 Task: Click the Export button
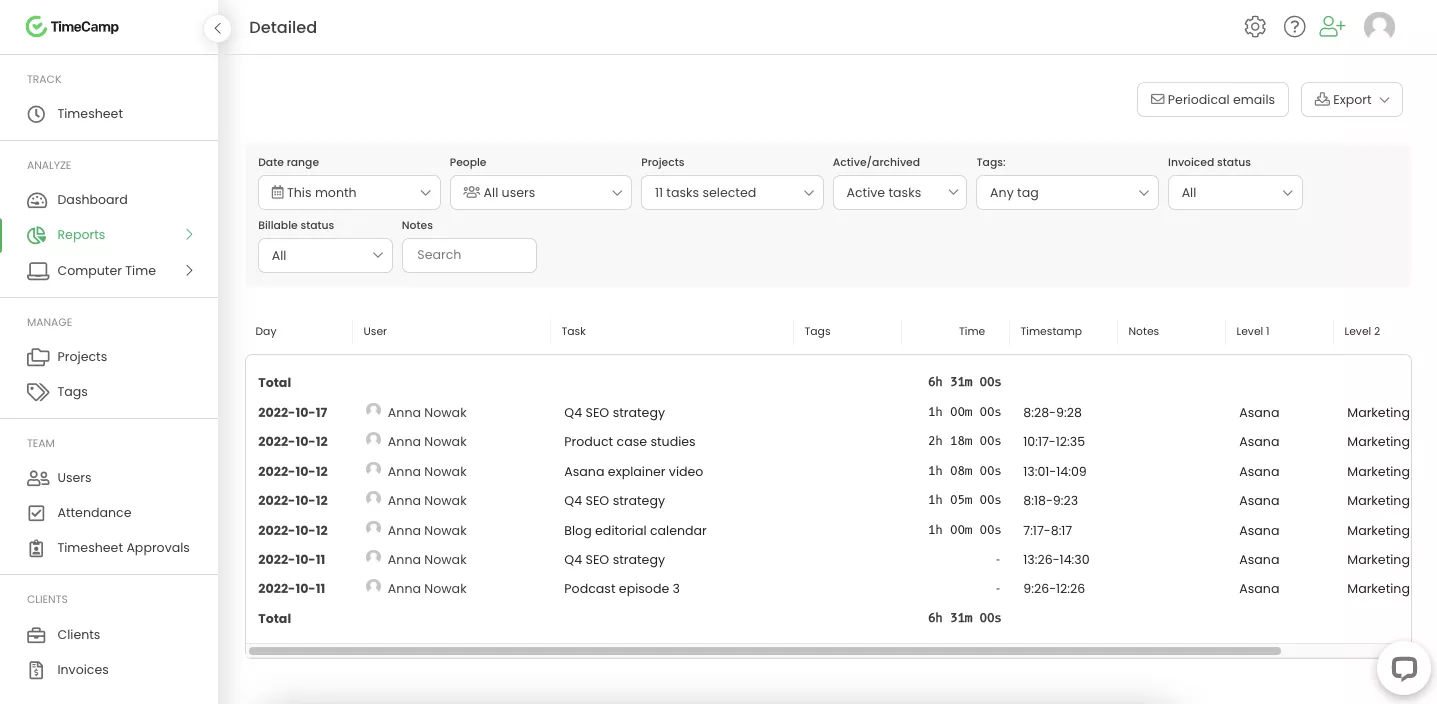[1351, 100]
